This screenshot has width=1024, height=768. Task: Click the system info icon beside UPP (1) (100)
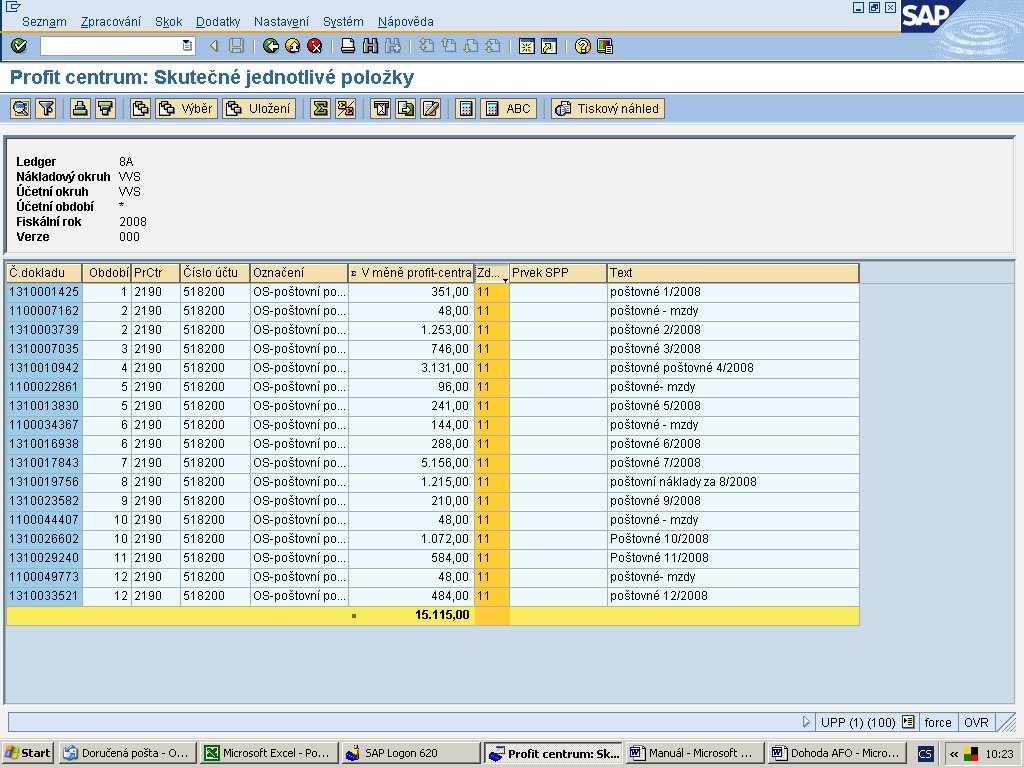pyautogui.click(x=908, y=722)
